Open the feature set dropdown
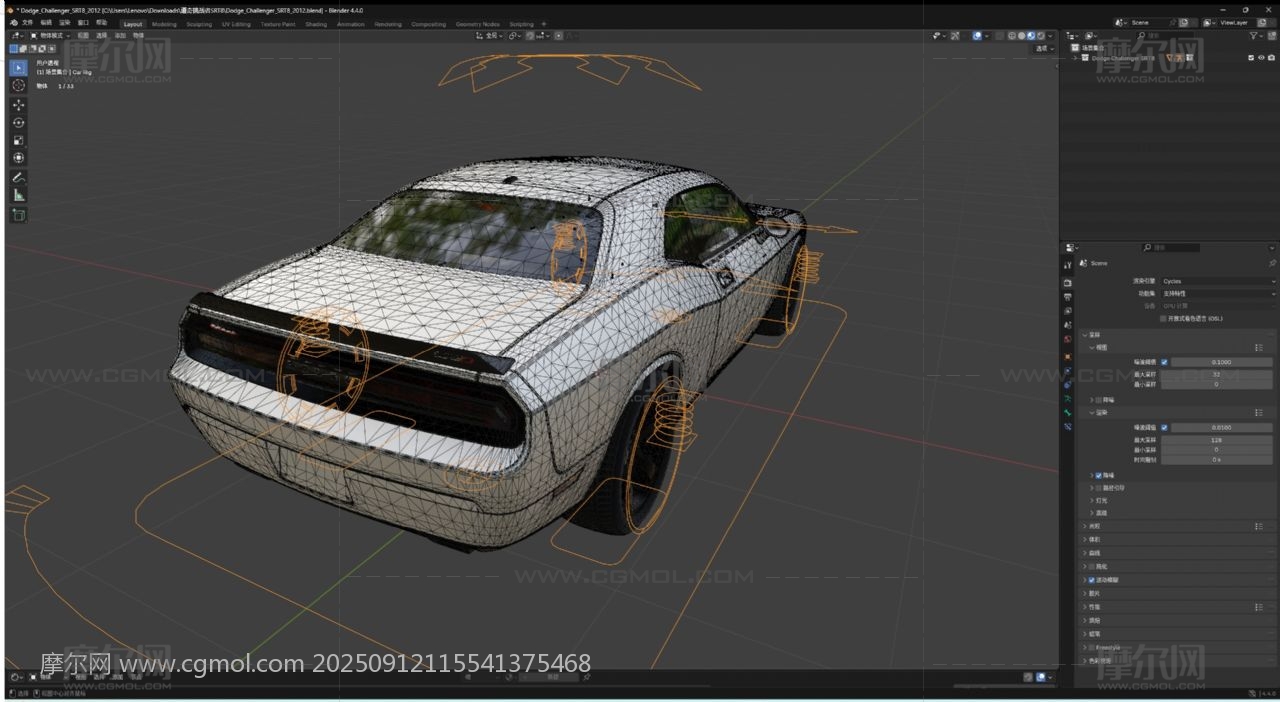 pos(1218,294)
